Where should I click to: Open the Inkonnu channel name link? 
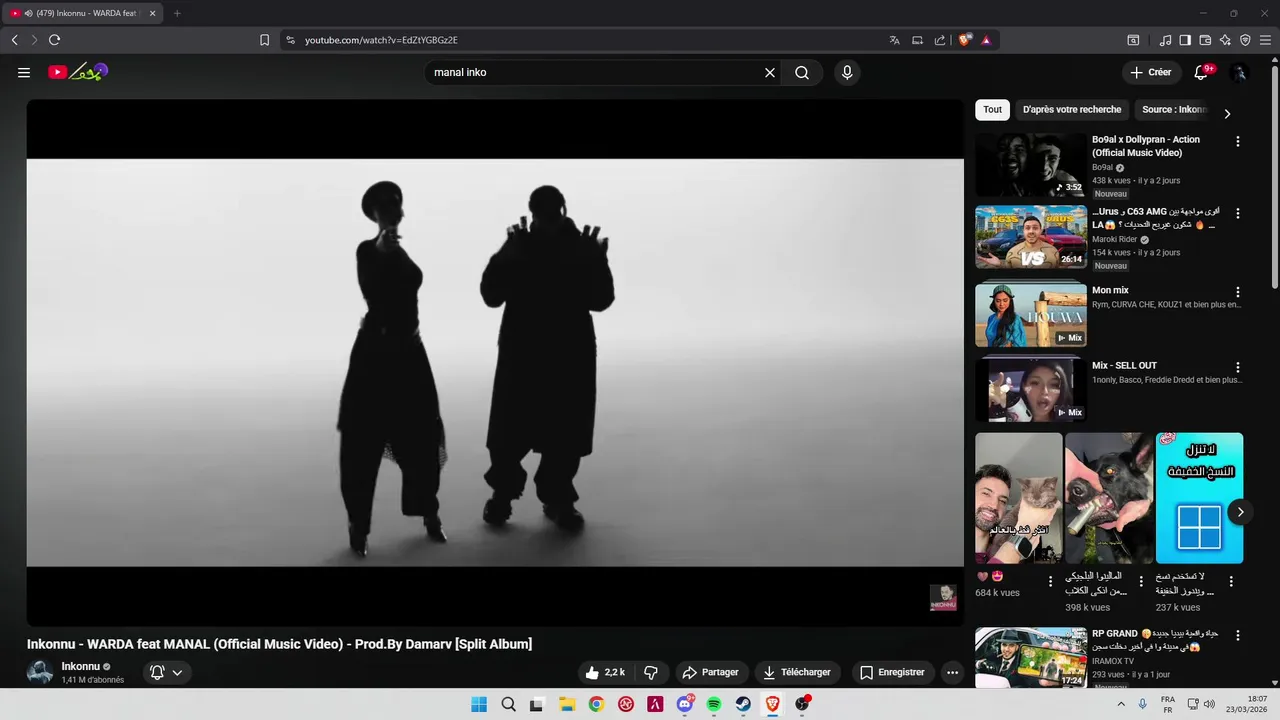coord(80,666)
